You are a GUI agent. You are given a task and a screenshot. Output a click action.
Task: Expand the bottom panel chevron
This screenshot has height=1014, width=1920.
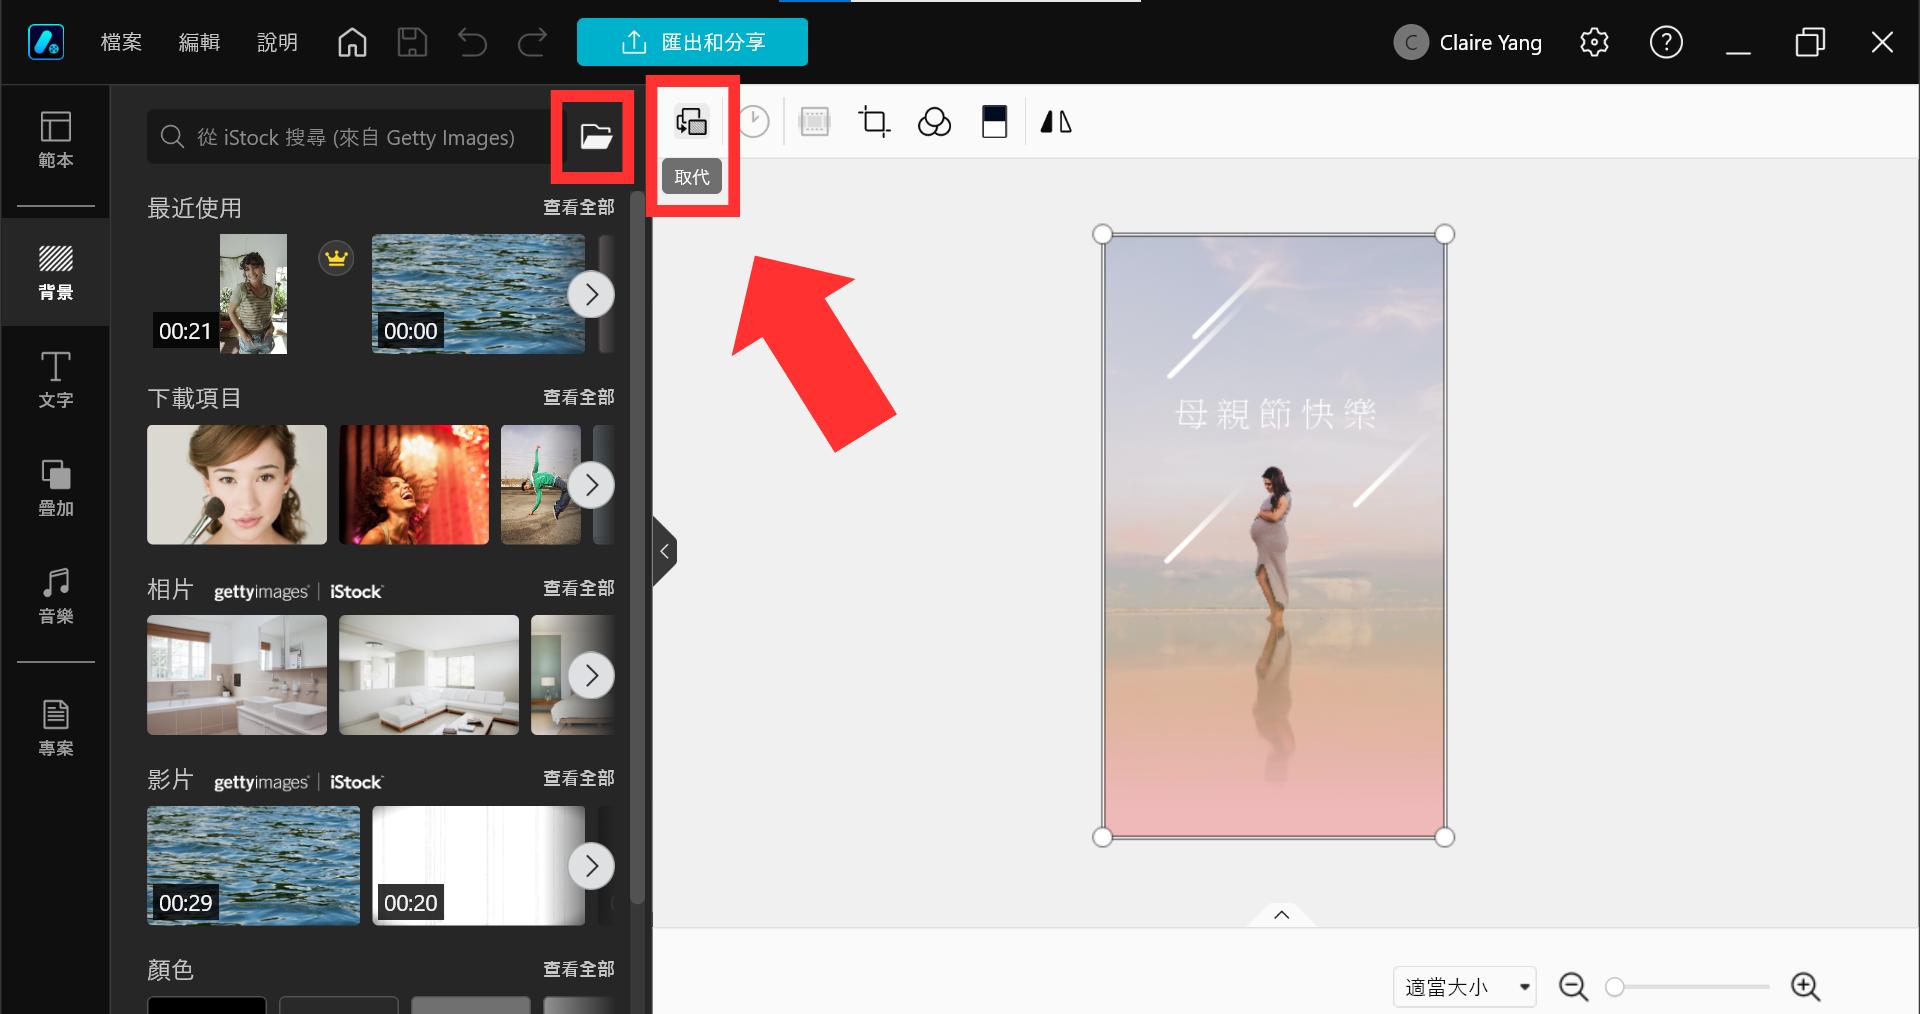tap(1281, 914)
